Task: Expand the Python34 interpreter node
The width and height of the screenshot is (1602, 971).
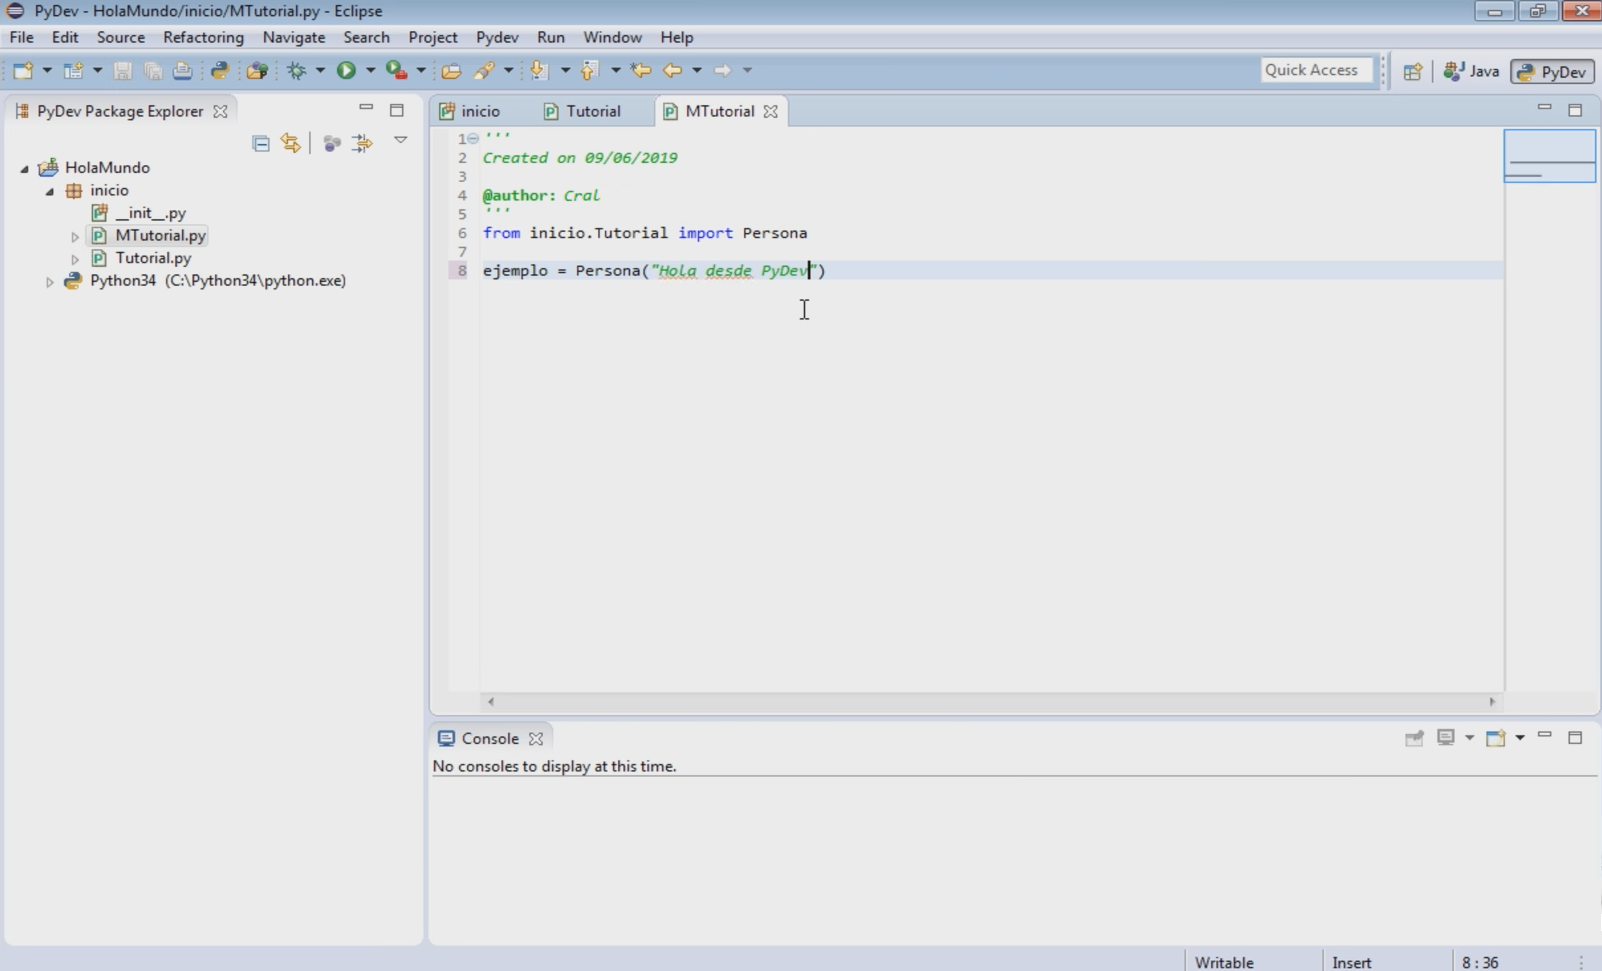Action: tap(49, 281)
